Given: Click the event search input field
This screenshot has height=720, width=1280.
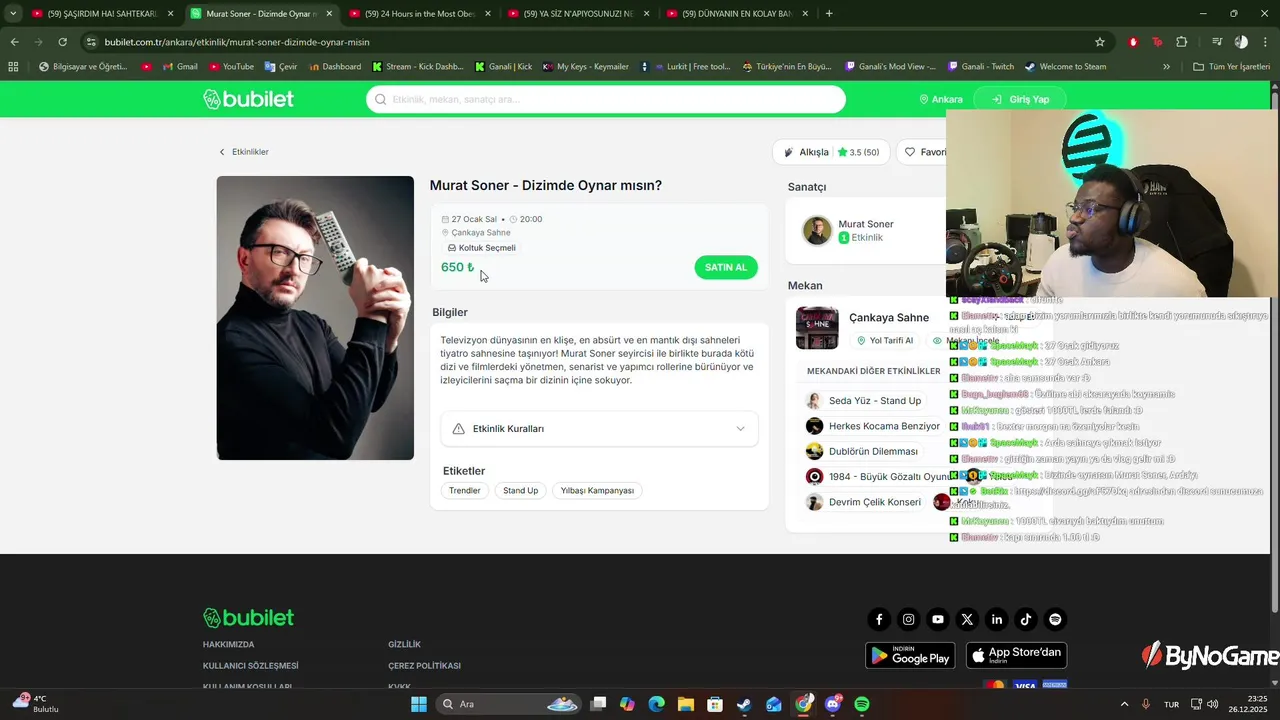Looking at the screenshot, I should (606, 100).
